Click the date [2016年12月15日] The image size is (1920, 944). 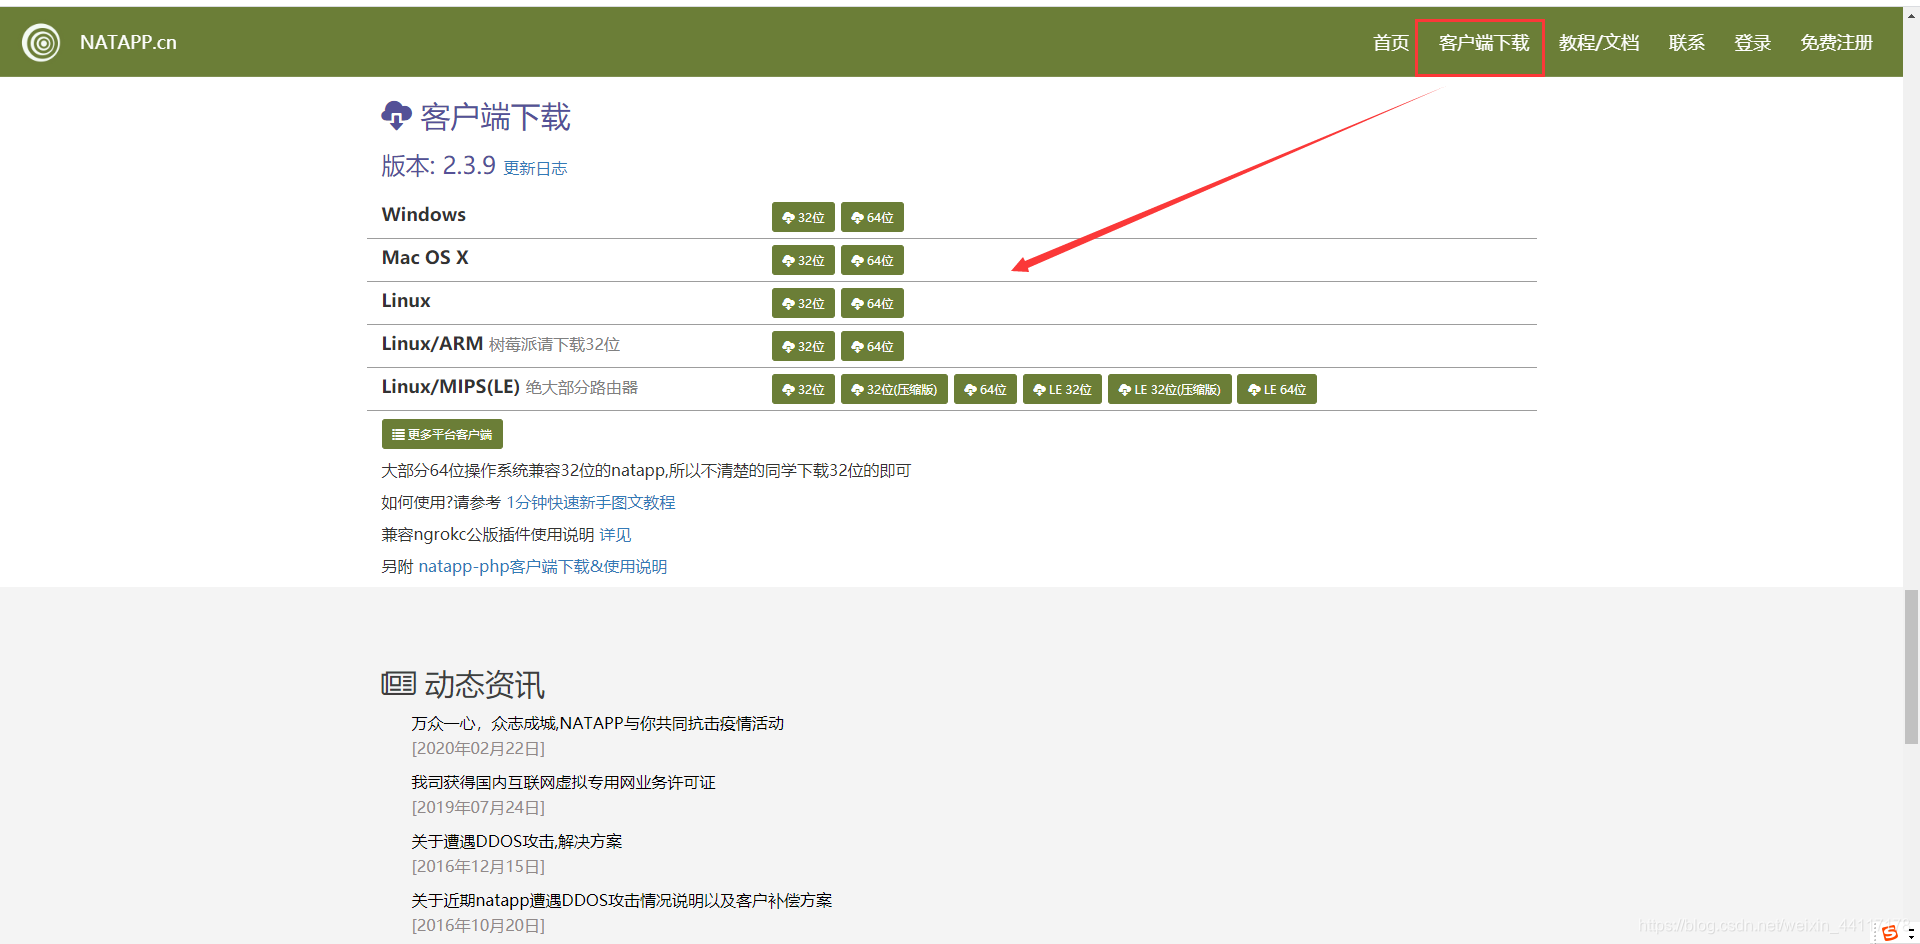tap(478, 866)
